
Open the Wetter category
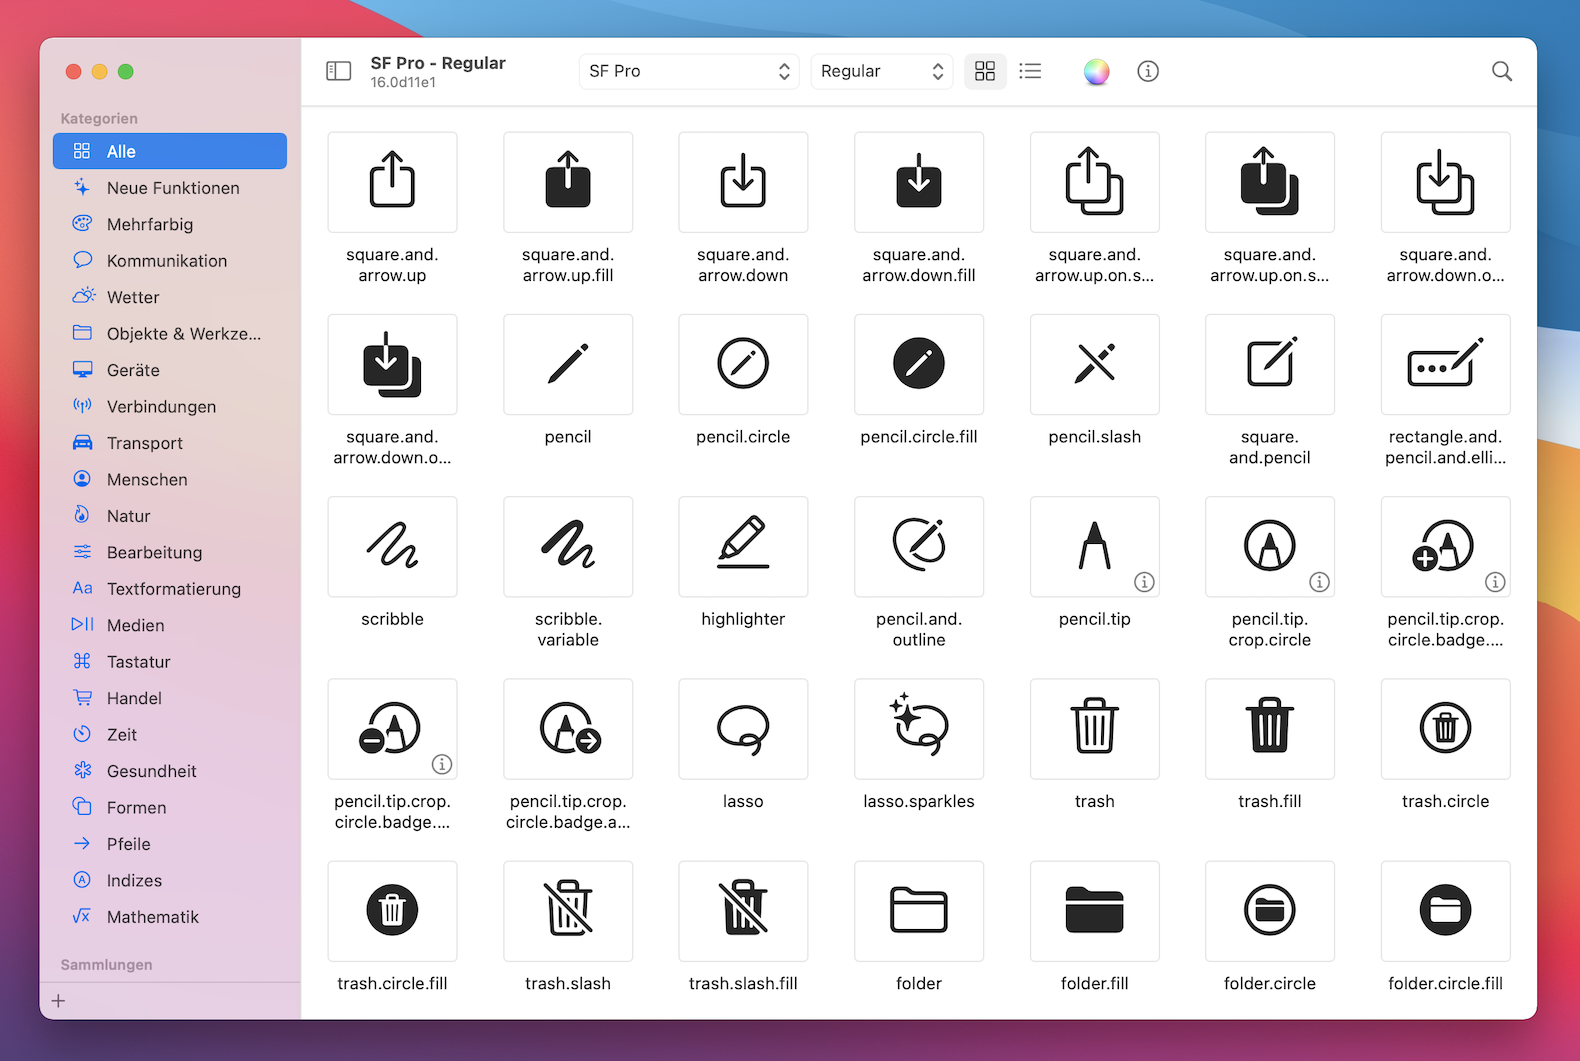coord(133,297)
